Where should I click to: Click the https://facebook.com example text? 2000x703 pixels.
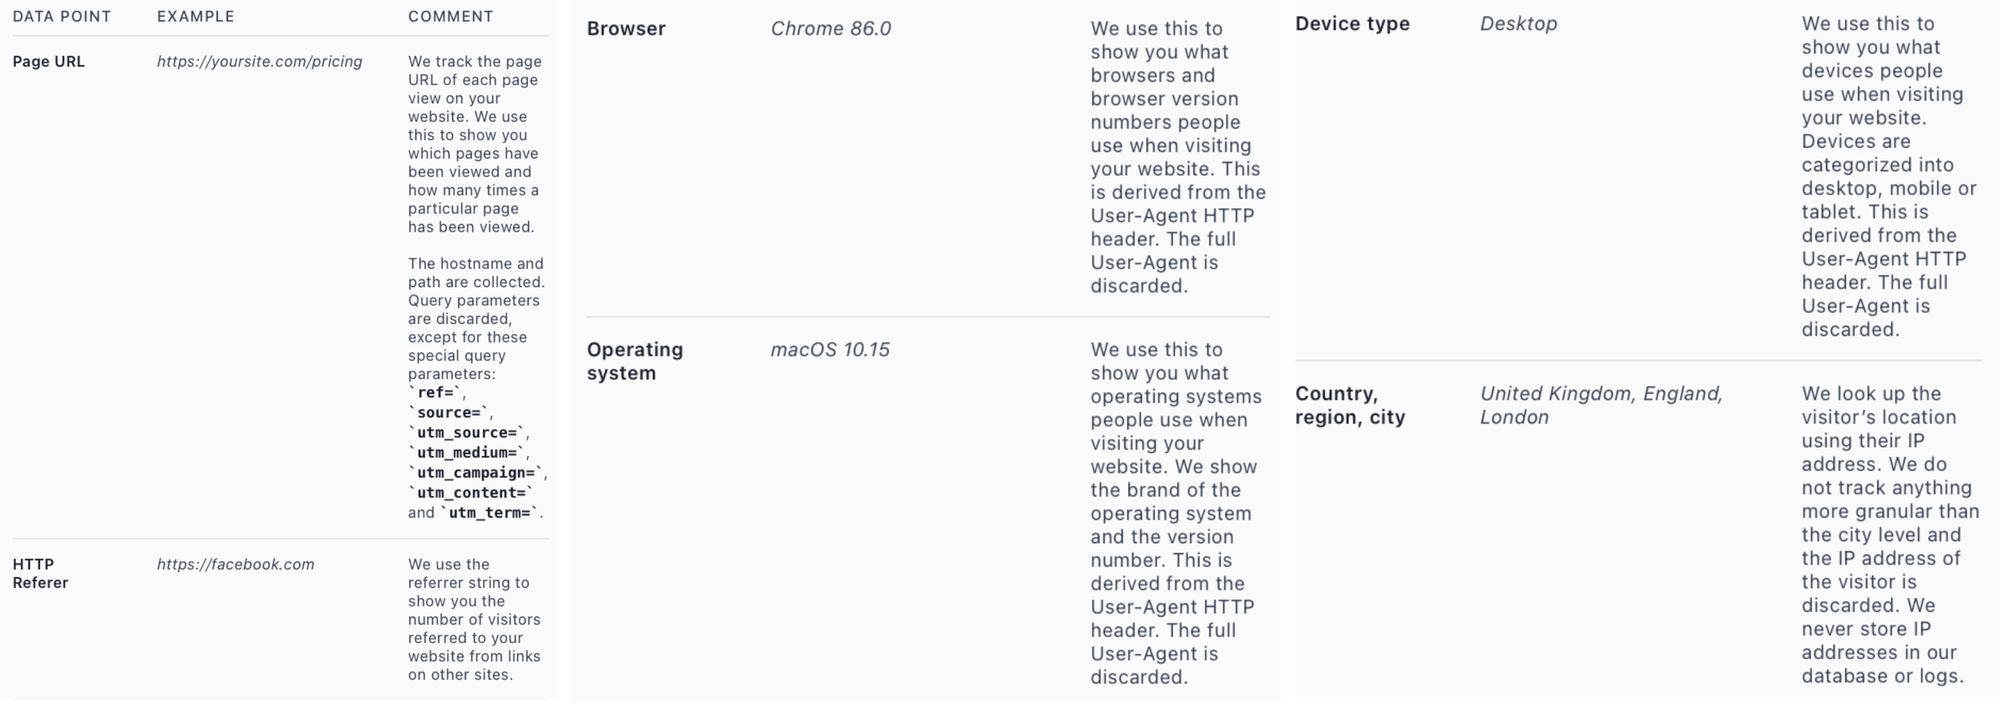coord(236,565)
